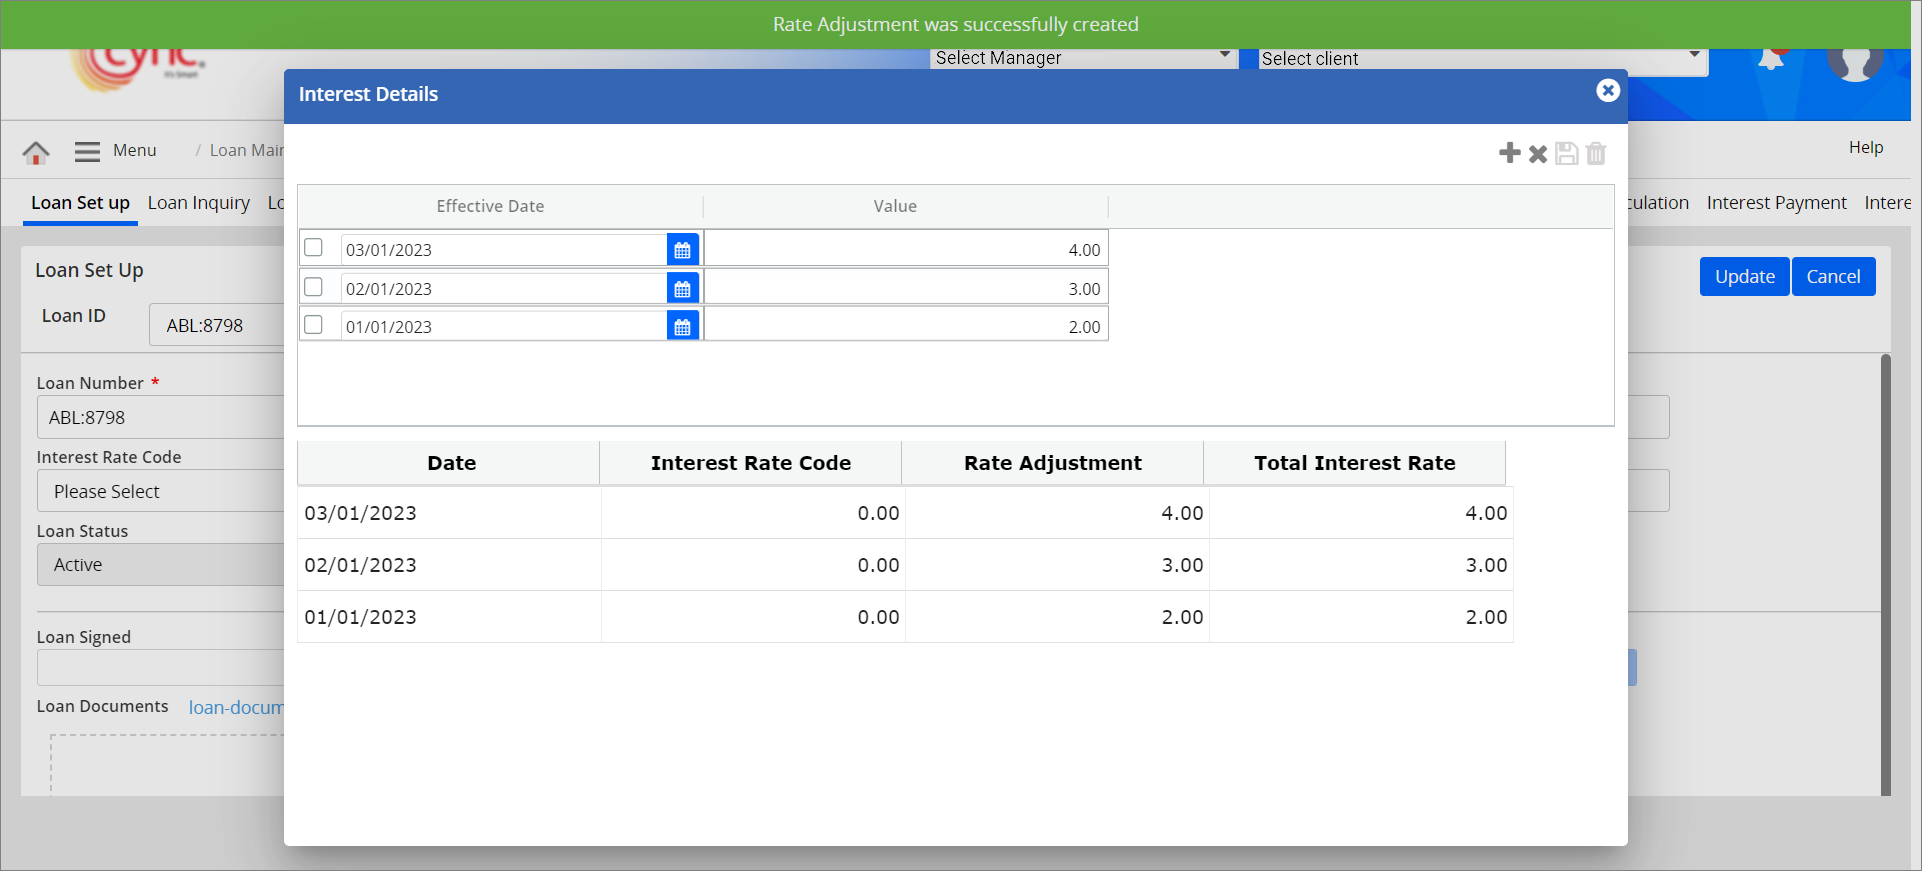Expand the Select Manager dropdown
Screen dimensions: 1922x871
click(1082, 58)
